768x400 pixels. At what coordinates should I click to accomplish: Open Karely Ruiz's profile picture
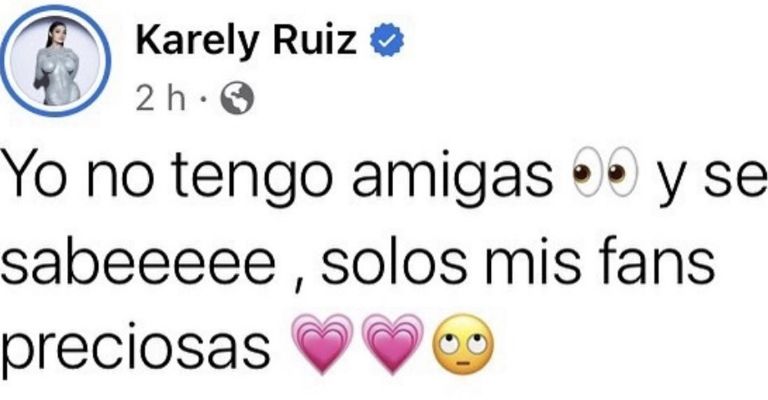click(55, 60)
